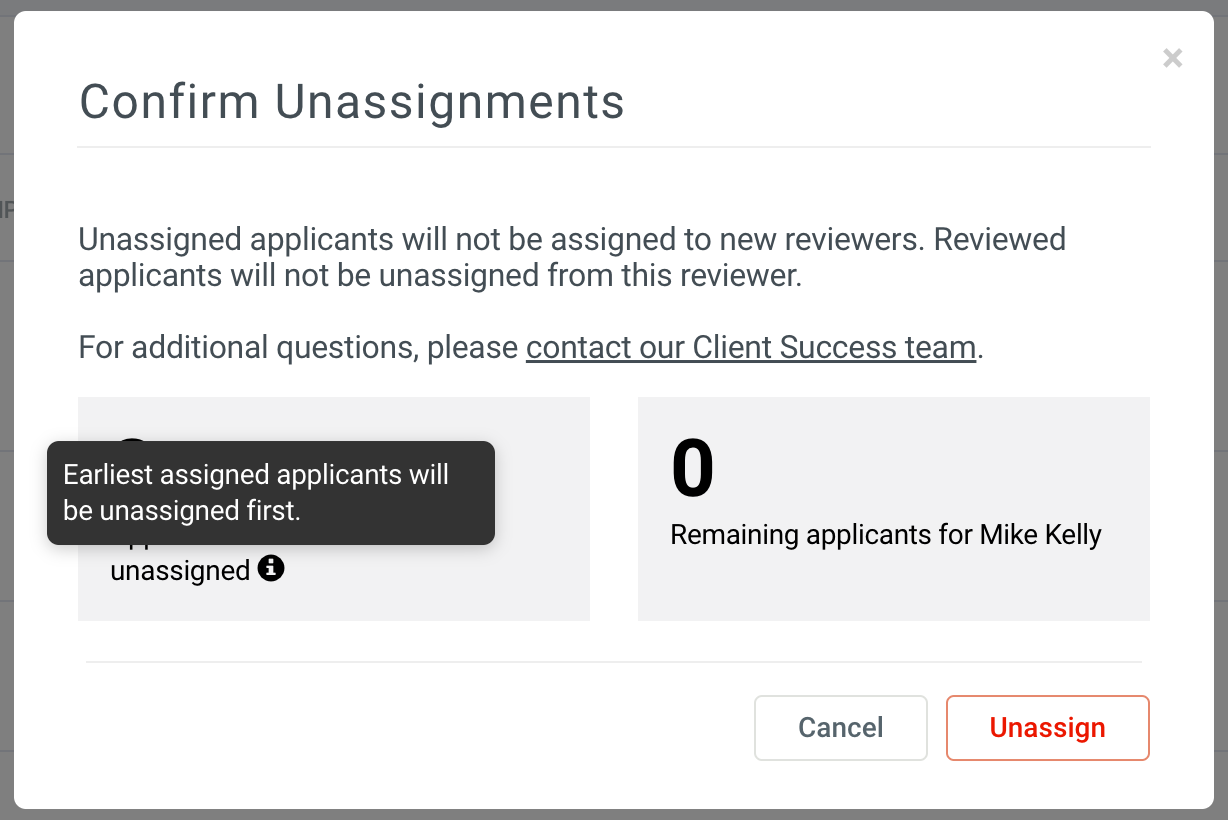Click the "For additional questions, please" text
The image size is (1228, 820).
[299, 347]
